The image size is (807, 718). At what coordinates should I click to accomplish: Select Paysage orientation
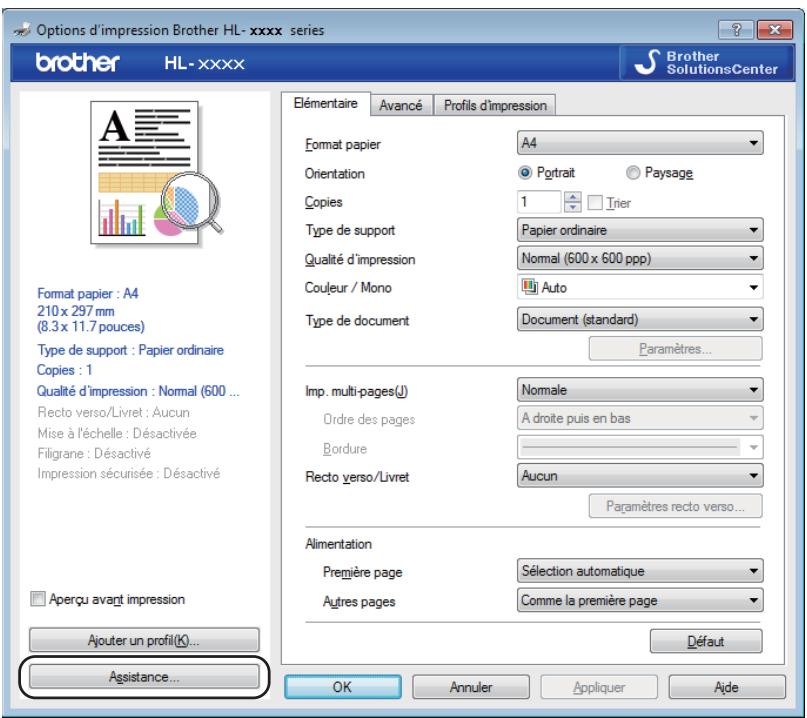(x=659, y=172)
